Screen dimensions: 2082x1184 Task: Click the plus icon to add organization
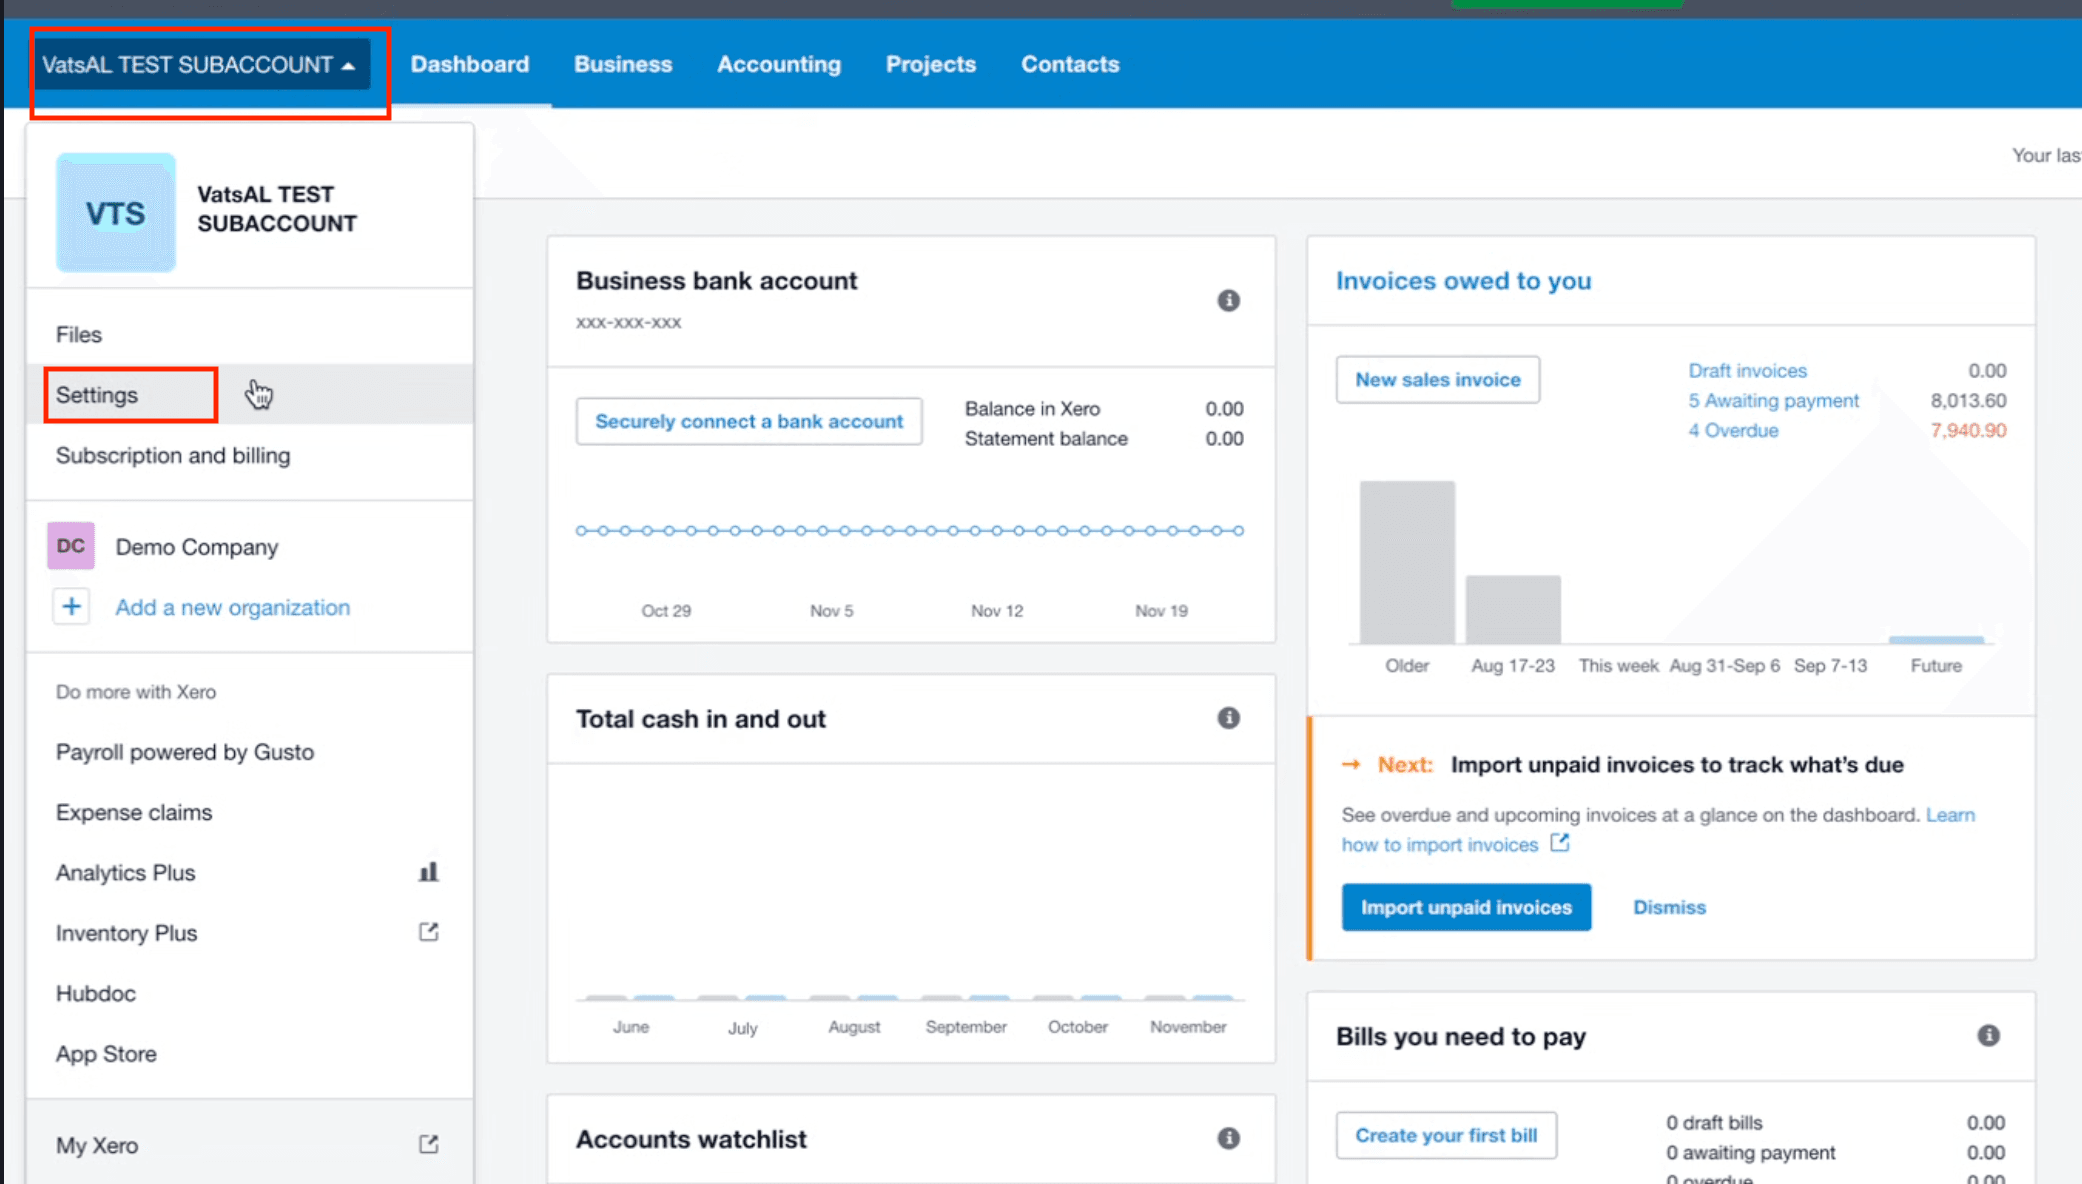pyautogui.click(x=71, y=607)
